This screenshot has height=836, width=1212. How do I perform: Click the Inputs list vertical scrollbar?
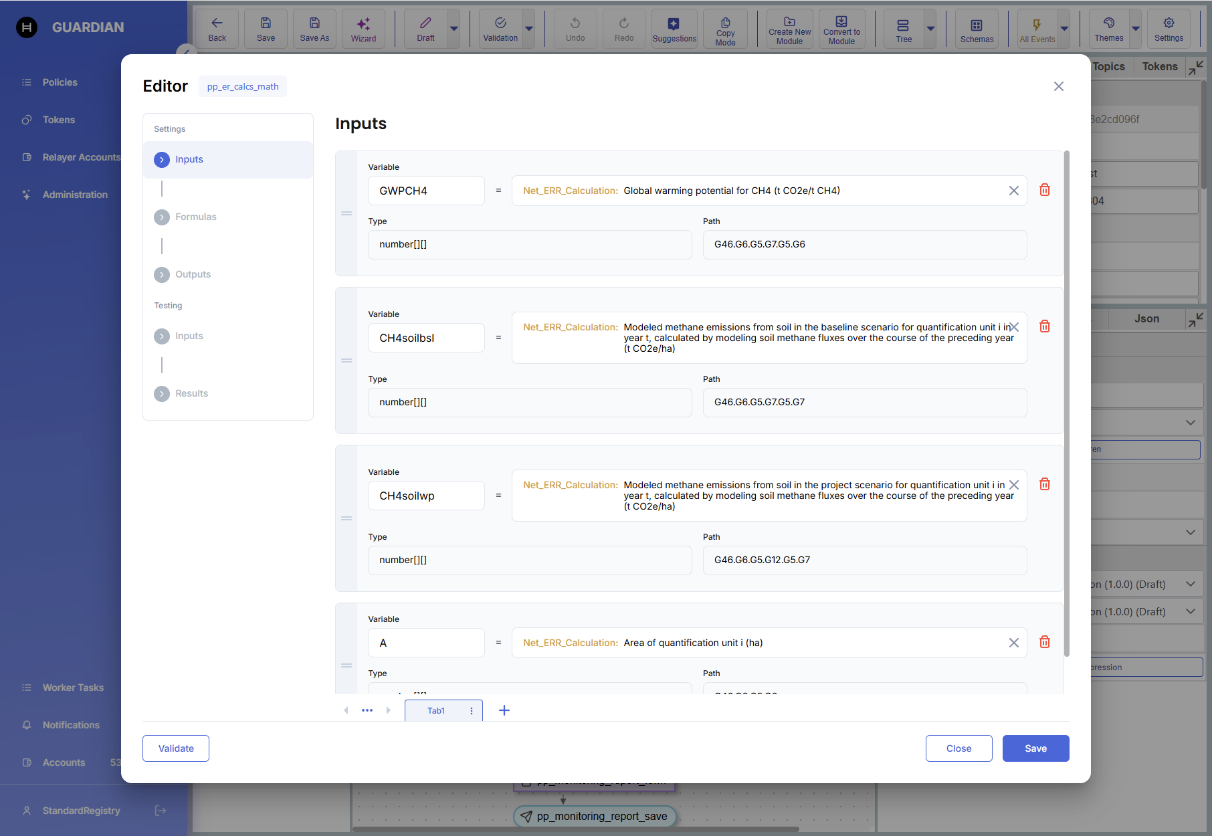1068,400
